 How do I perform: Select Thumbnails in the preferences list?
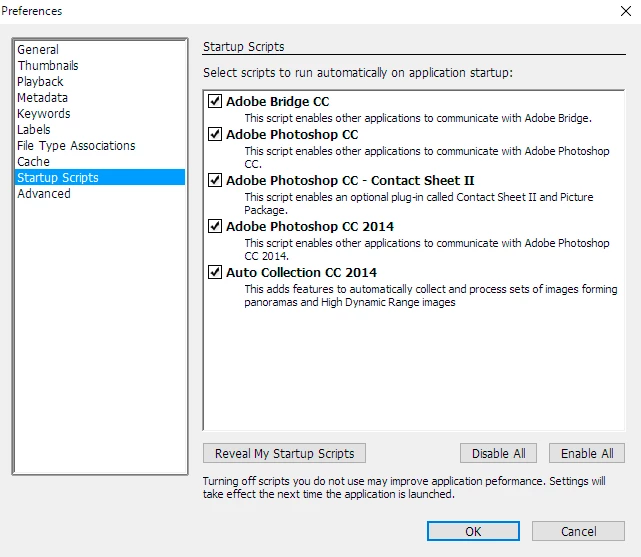(100, 65)
